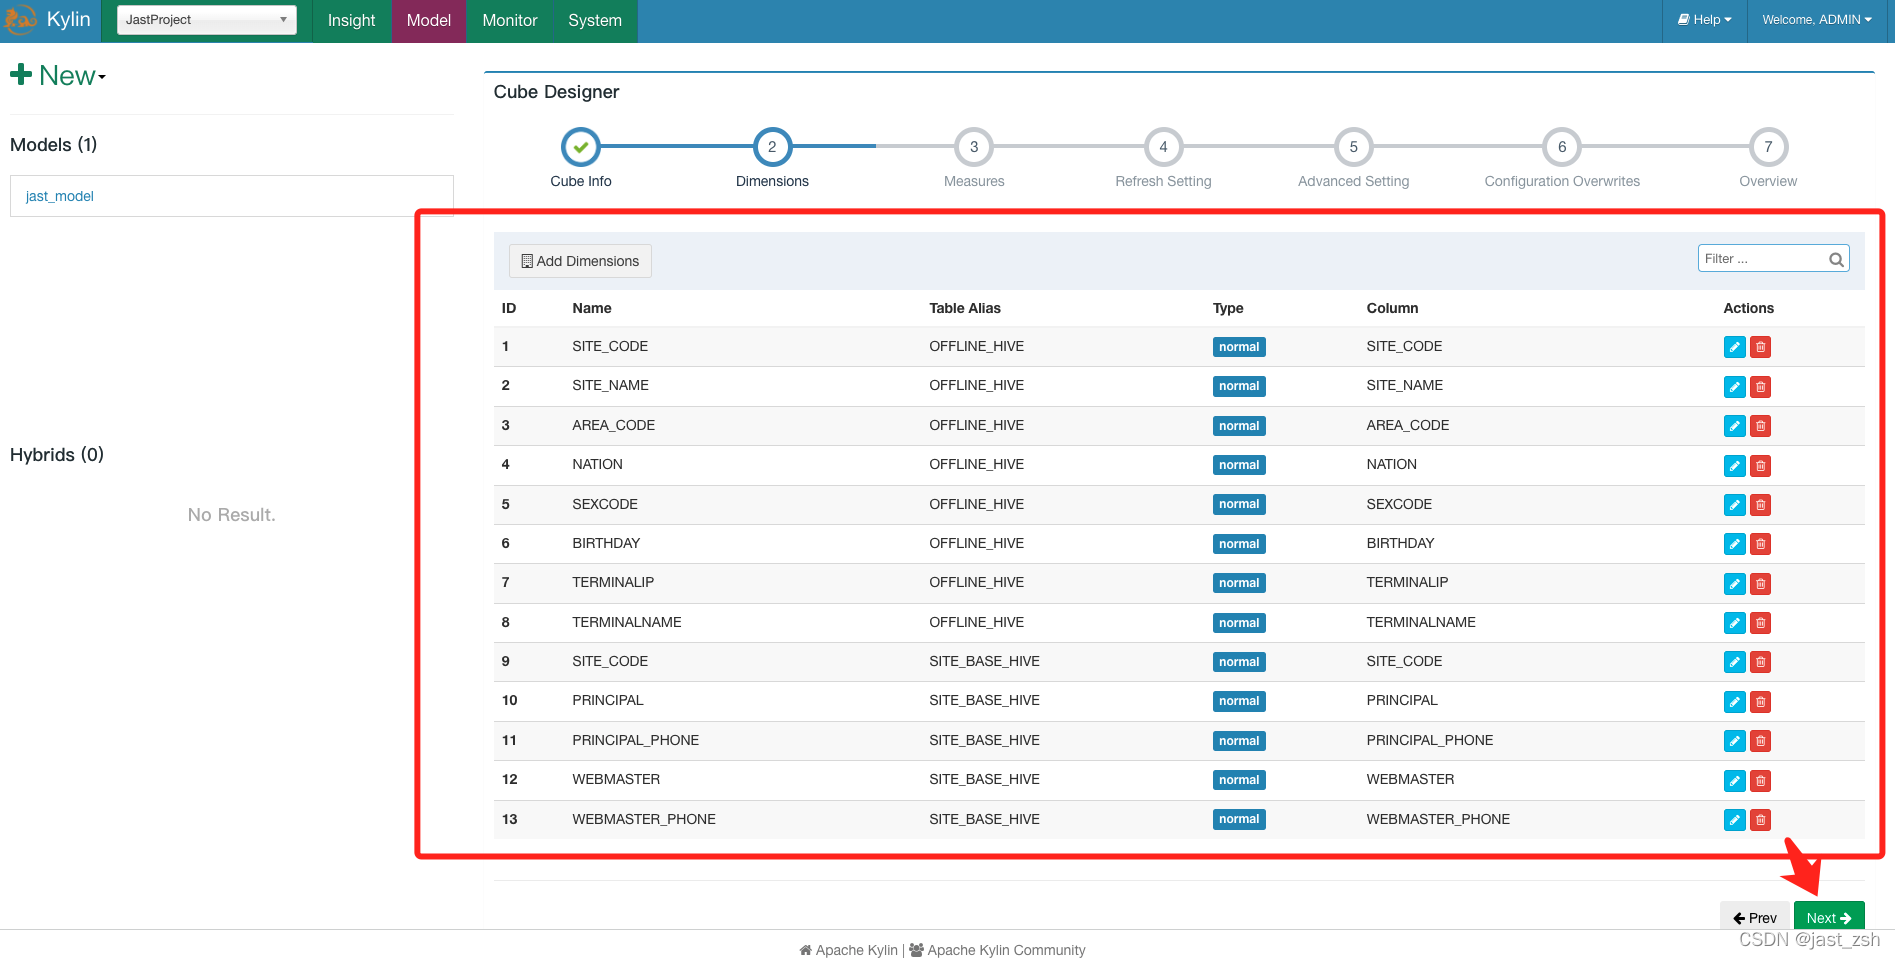Screen dimensions: 1895x959
Task: Edit the WEBMASTER dimension row 12
Action: (1734, 781)
